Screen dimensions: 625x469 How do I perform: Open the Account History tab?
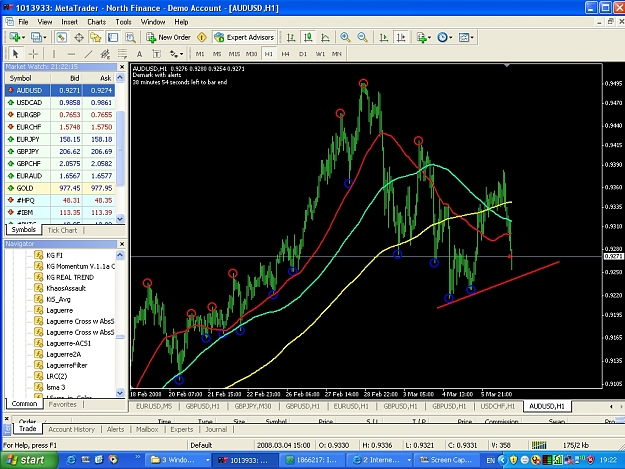click(x=71, y=429)
